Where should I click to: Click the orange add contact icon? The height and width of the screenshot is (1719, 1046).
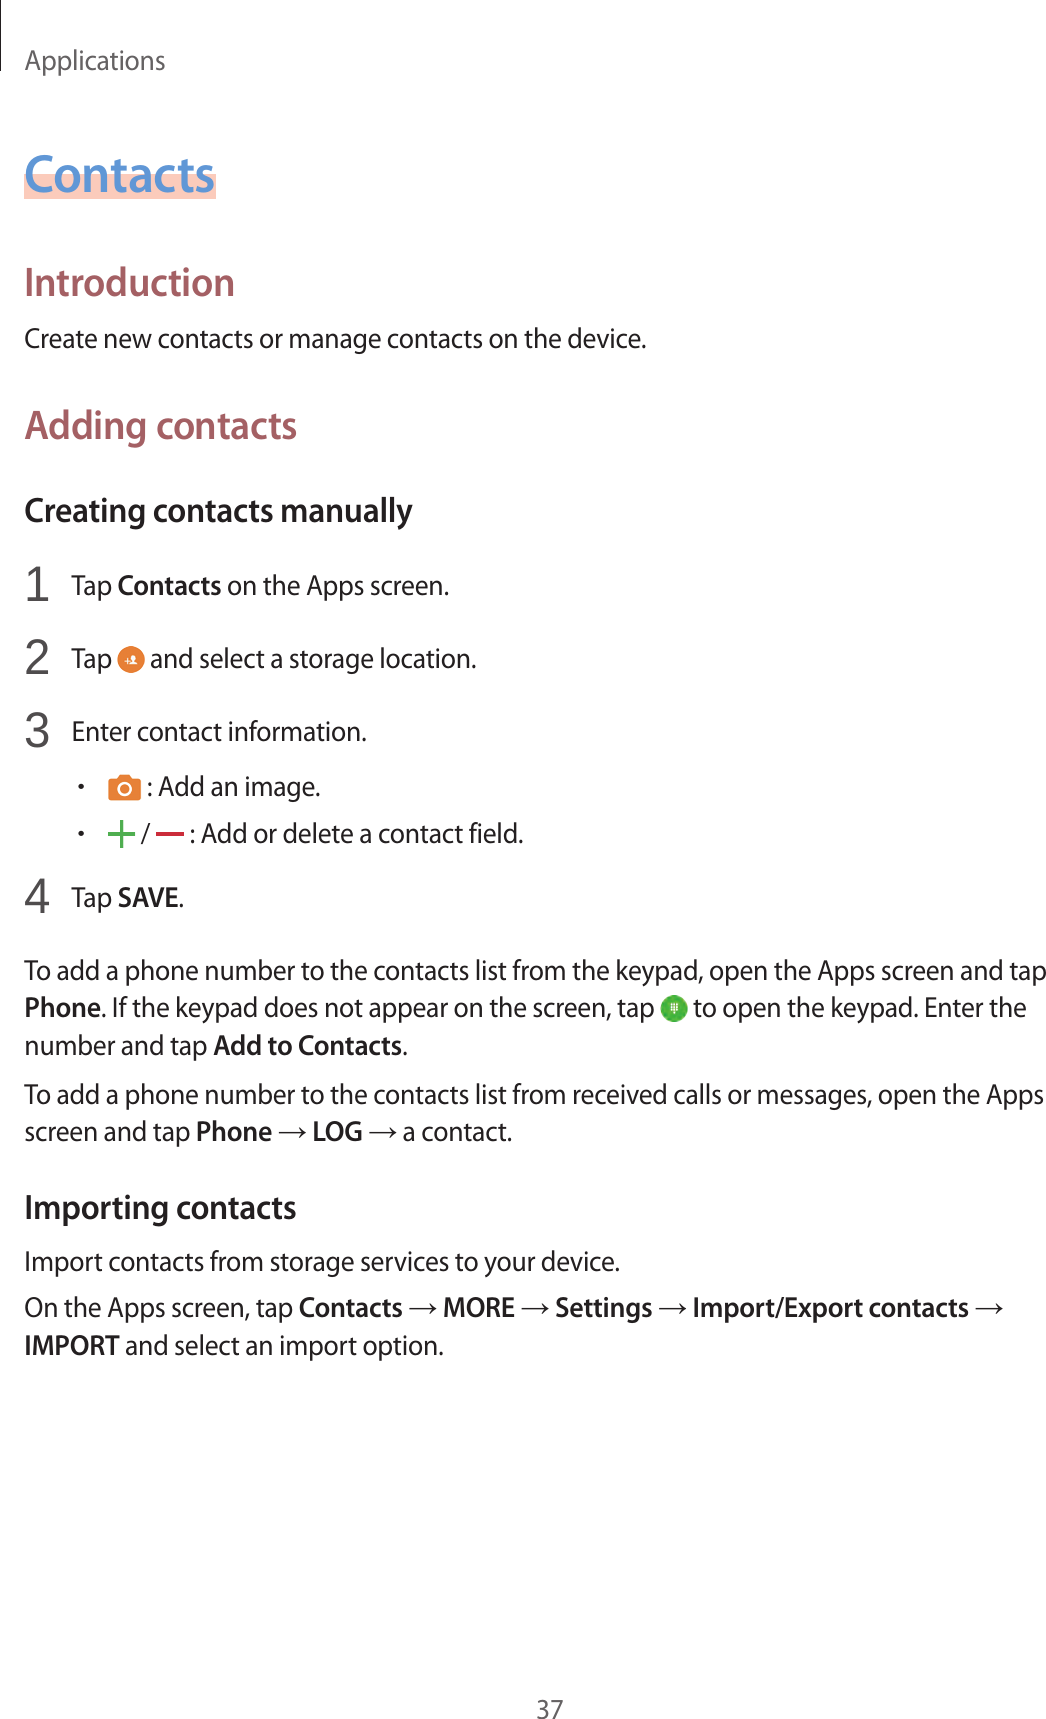130,660
